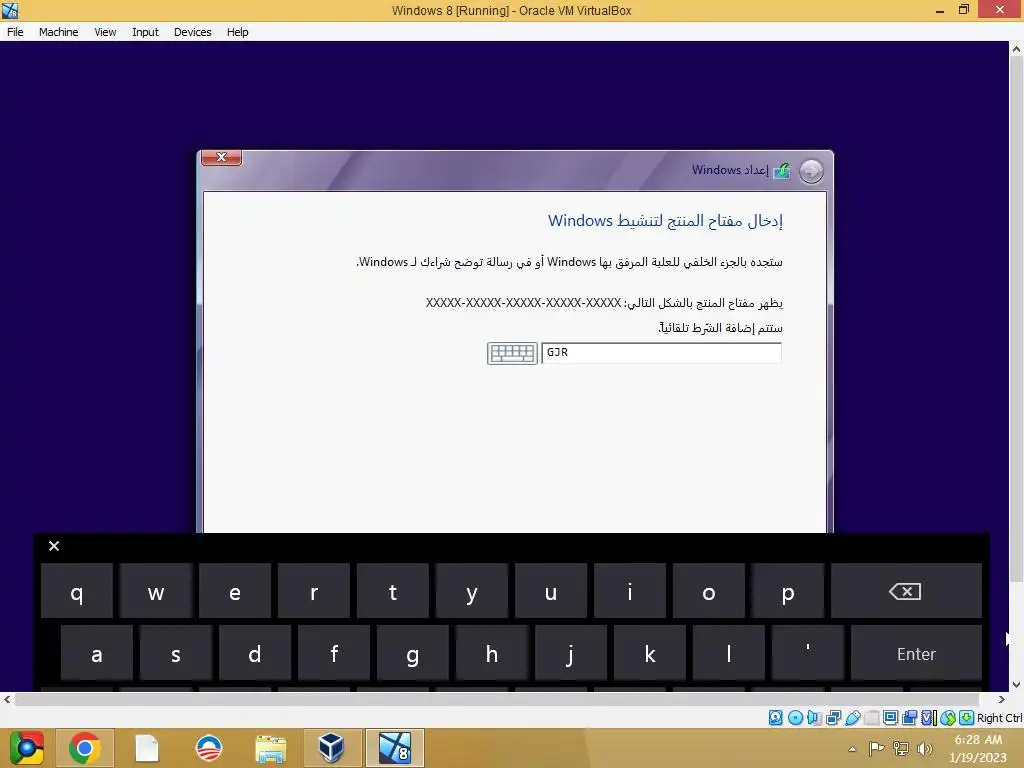Tap the e key
1024x768 pixels.
coord(235,591)
